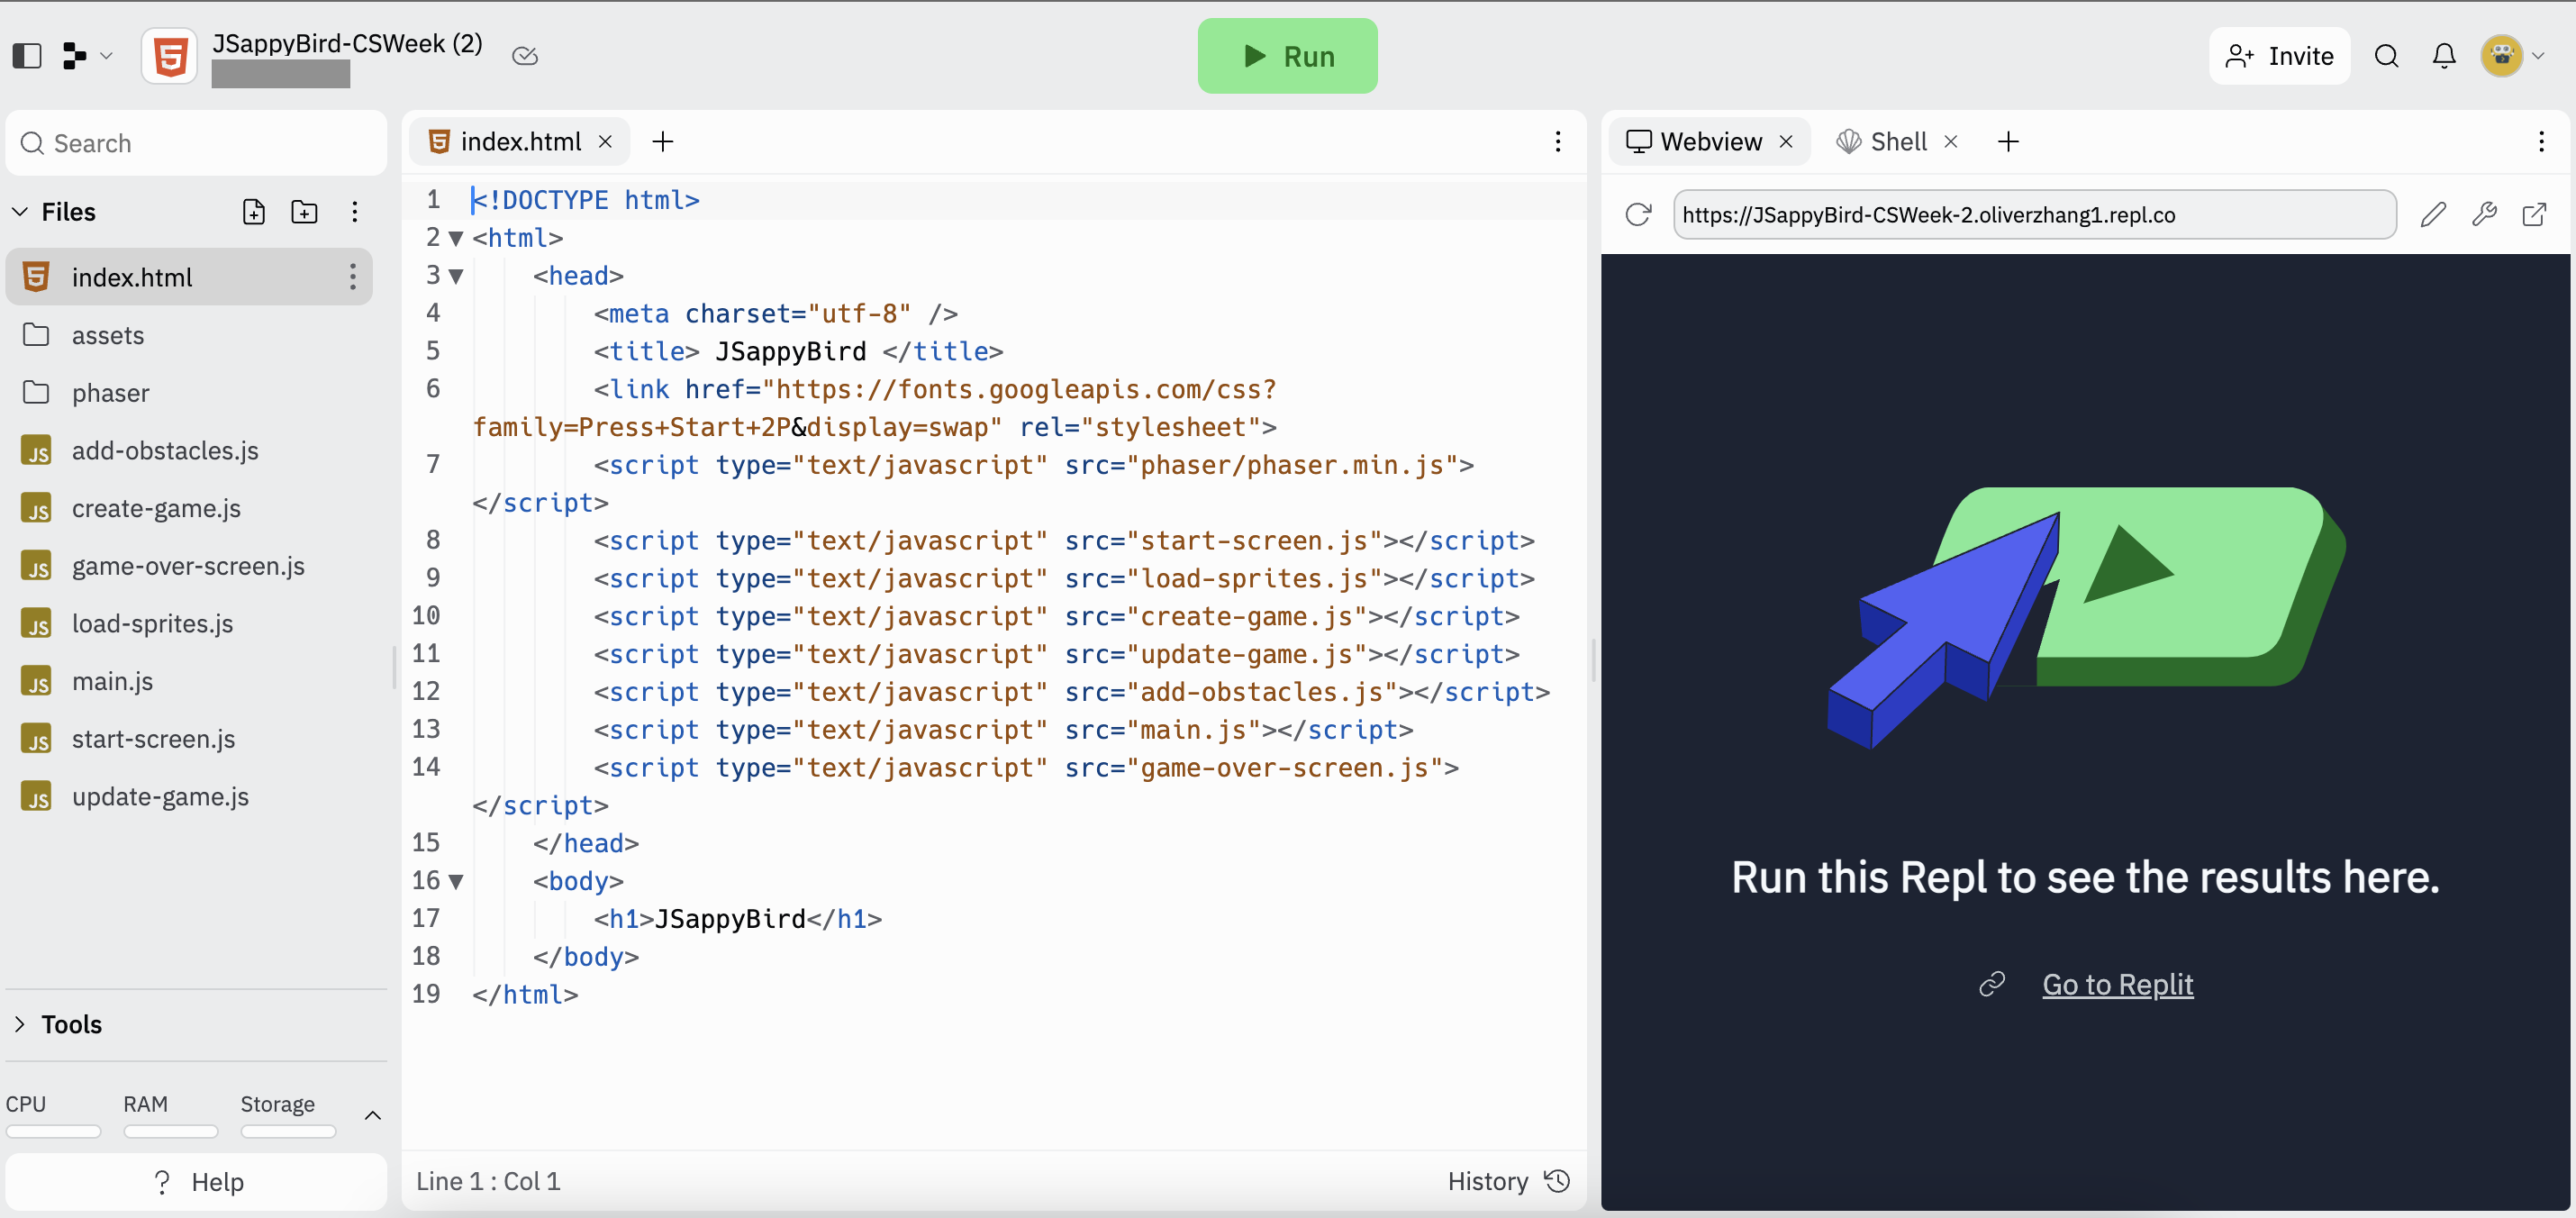Select the index.html editor tab
Viewport: 2576px width, 1218px height.
[x=519, y=142]
